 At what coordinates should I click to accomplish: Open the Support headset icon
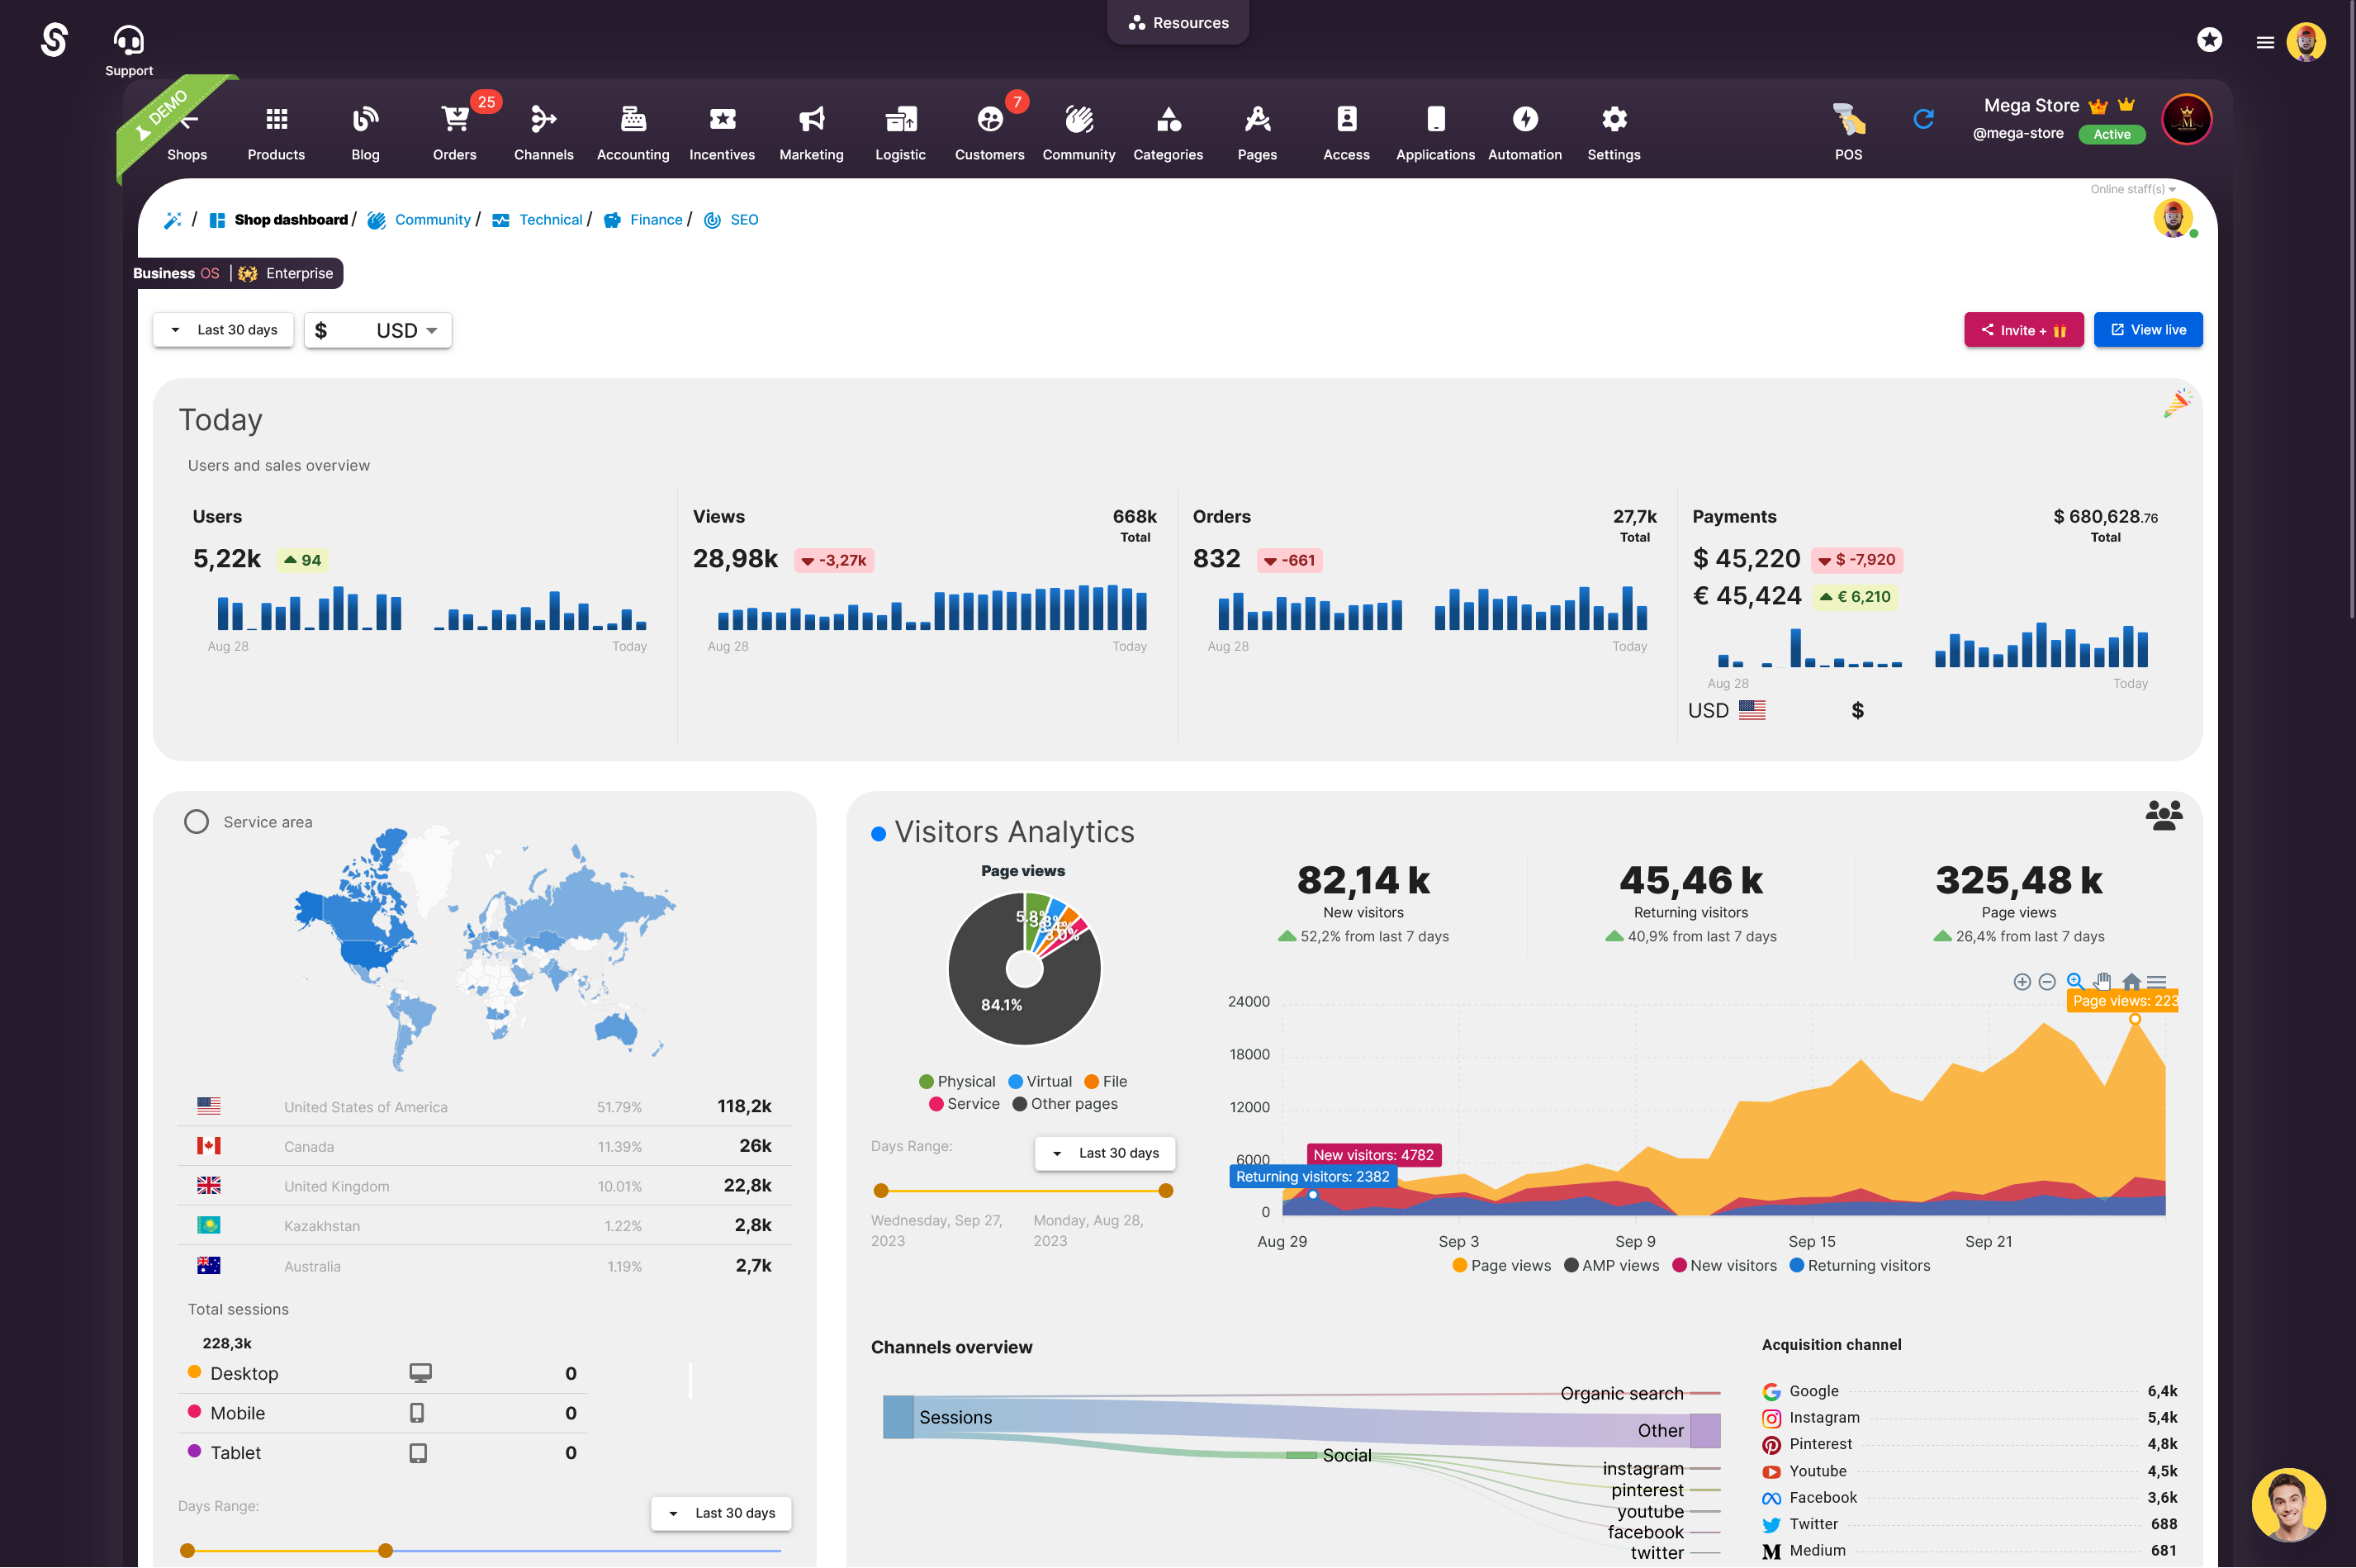pyautogui.click(x=129, y=40)
